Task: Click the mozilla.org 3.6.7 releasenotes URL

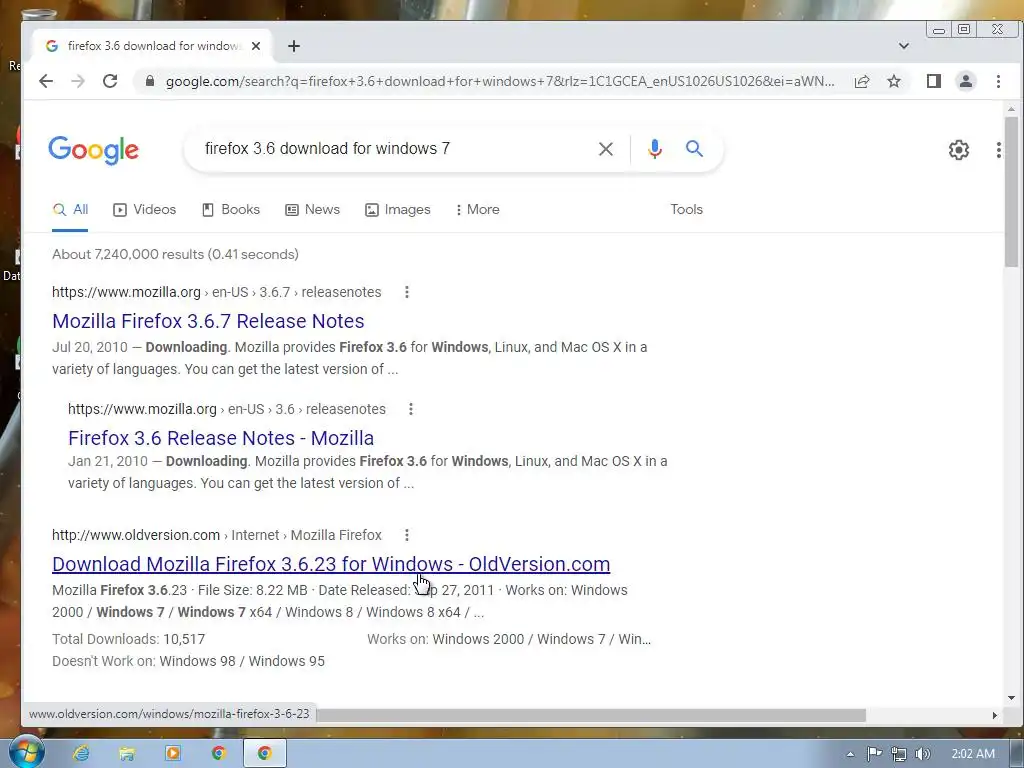Action: (x=217, y=292)
